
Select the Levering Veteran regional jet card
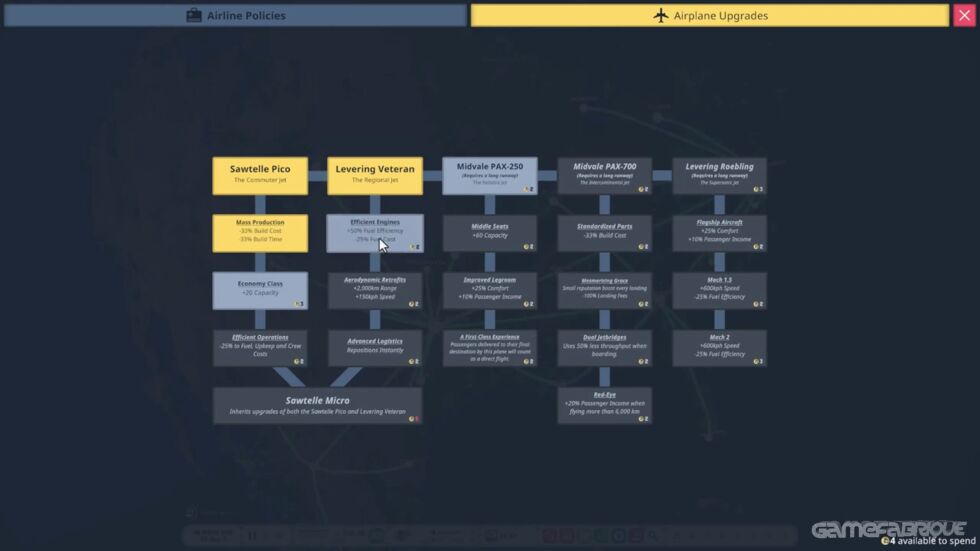[x=375, y=176]
